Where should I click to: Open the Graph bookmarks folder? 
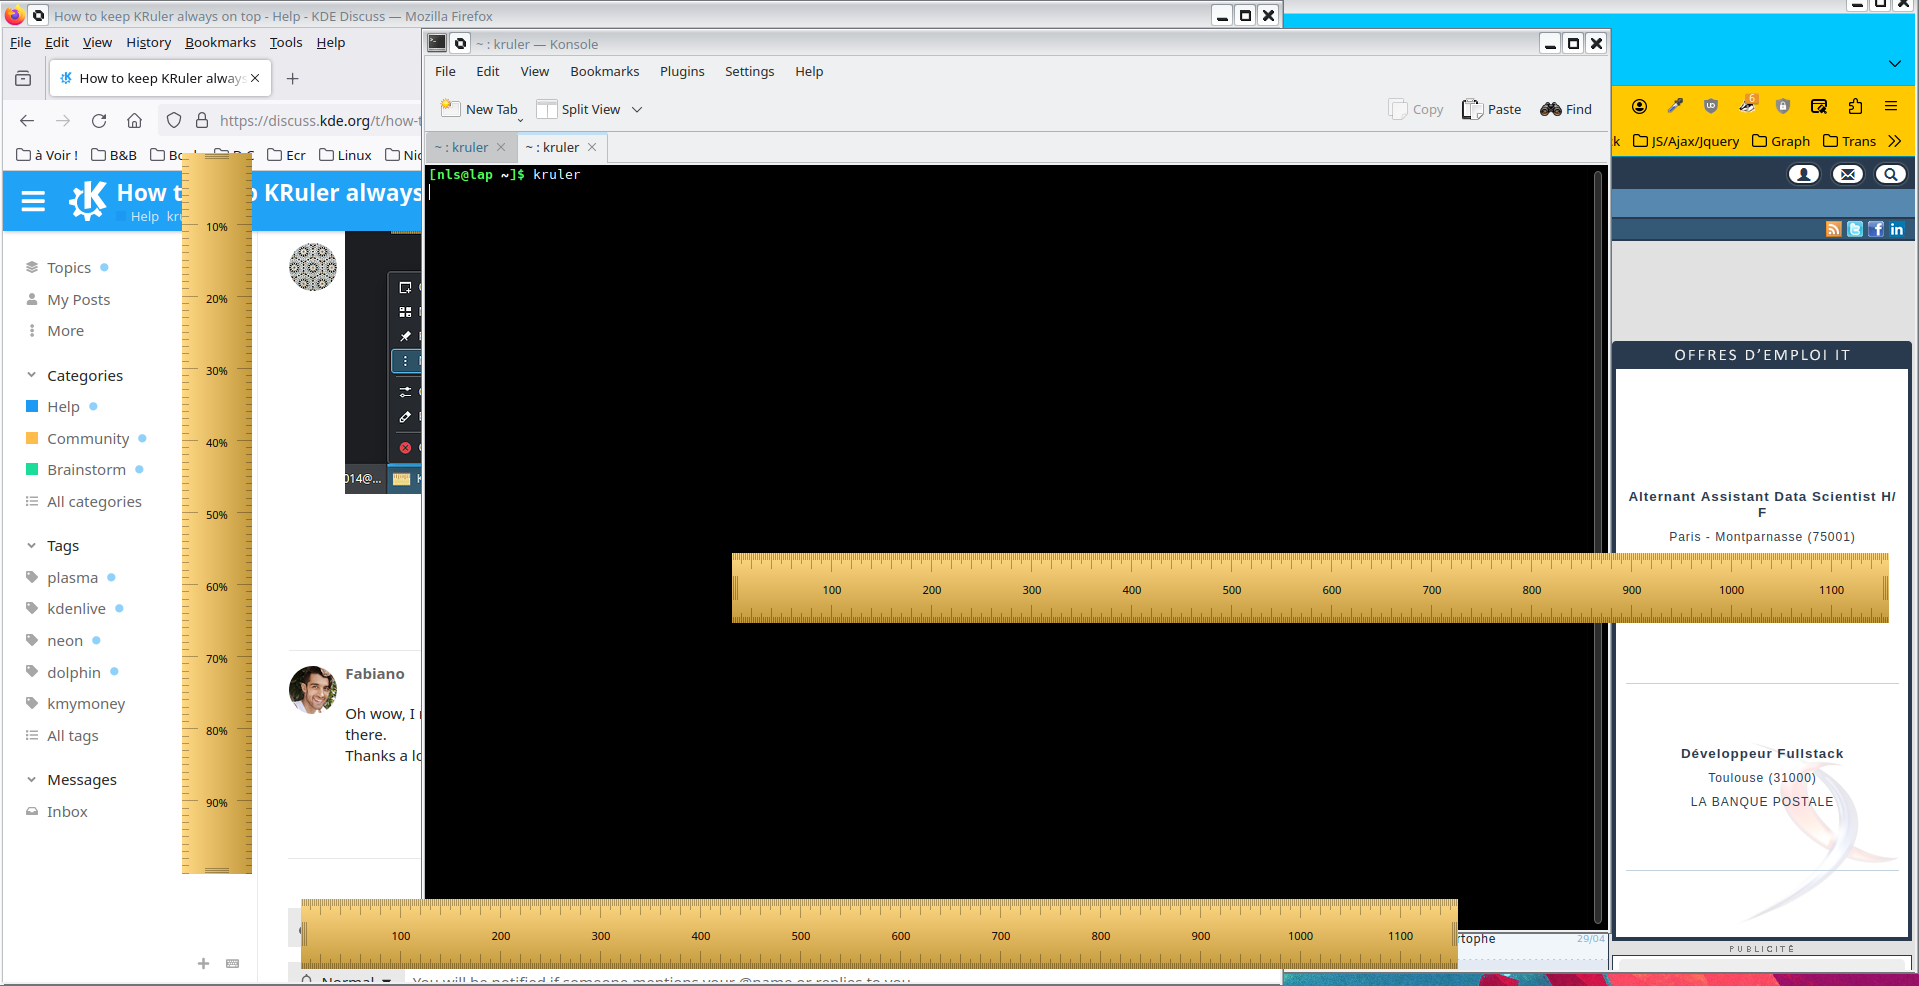[1781, 141]
